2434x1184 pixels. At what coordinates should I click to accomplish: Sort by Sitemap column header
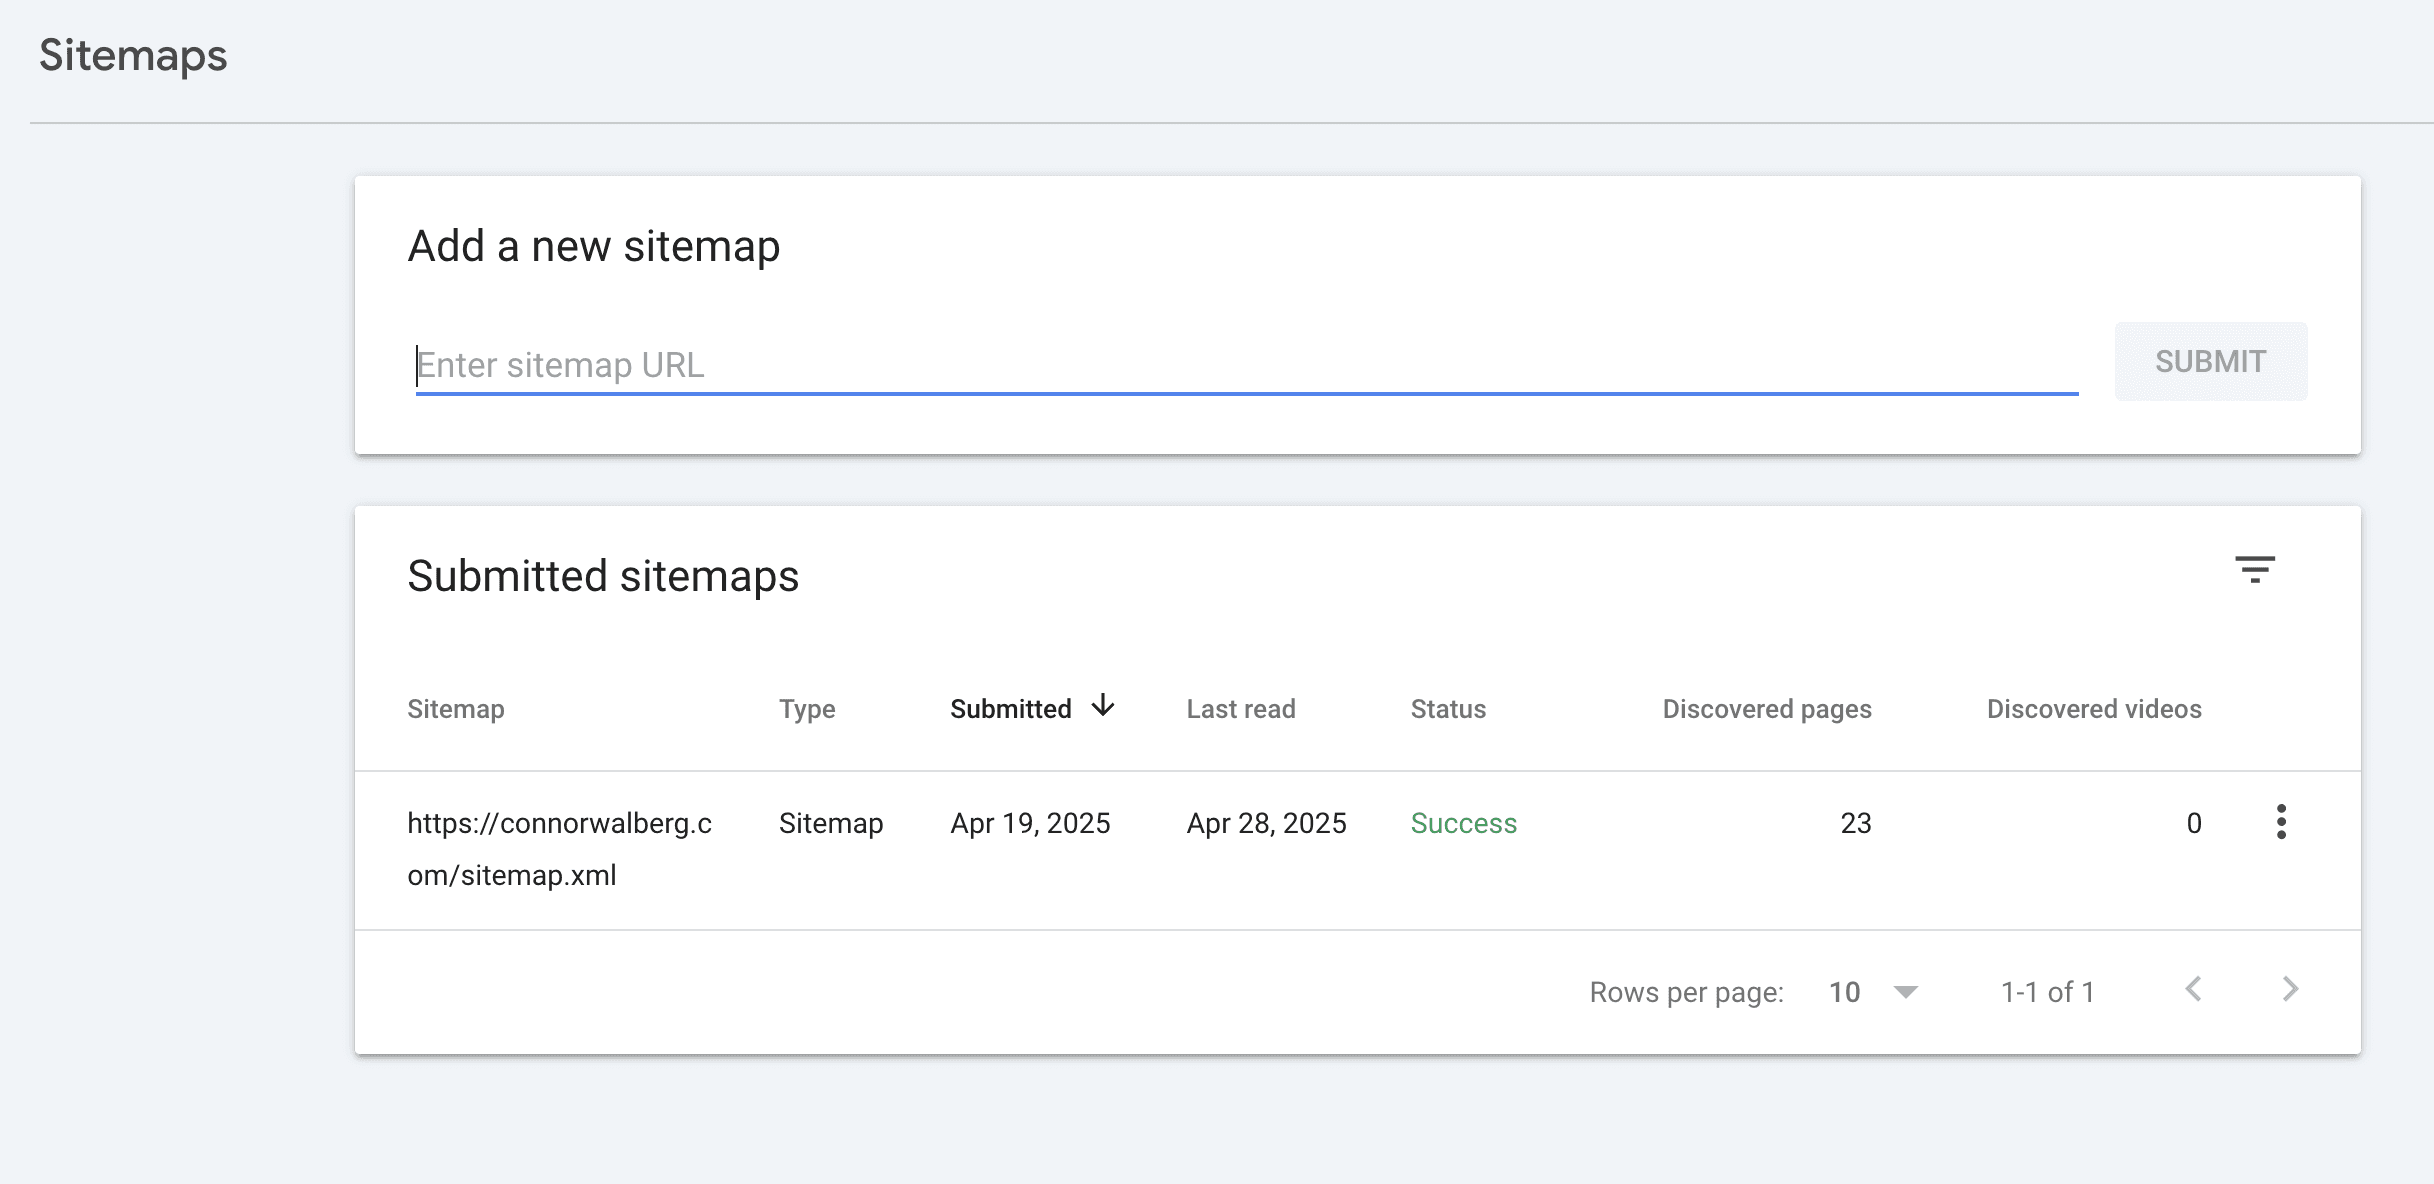(455, 709)
